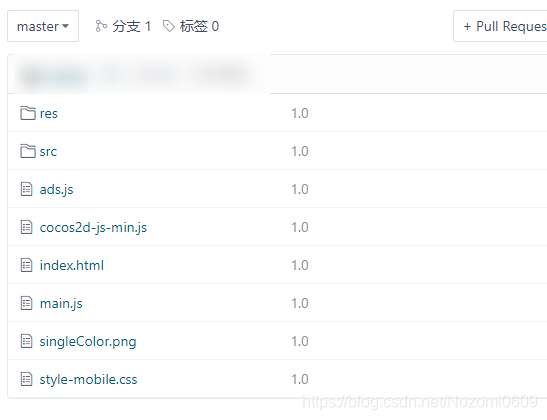This screenshot has width=547, height=420.
Task: Open the res folder
Action: pos(48,113)
